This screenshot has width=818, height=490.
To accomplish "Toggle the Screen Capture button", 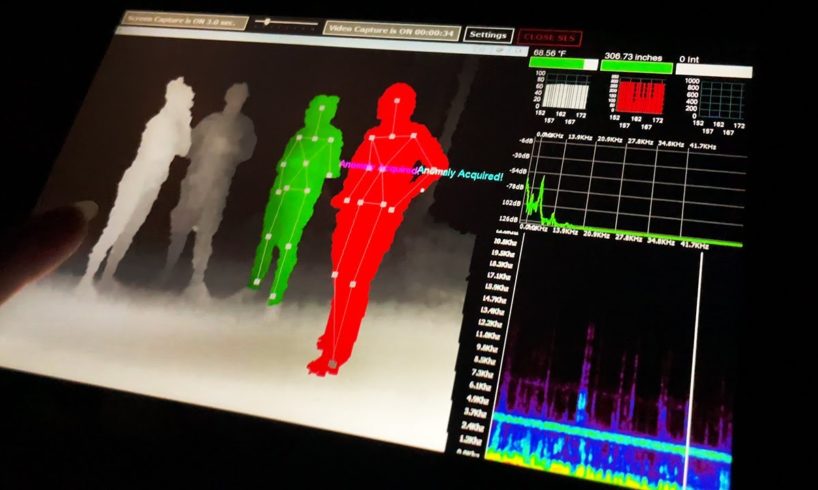I will [x=181, y=20].
